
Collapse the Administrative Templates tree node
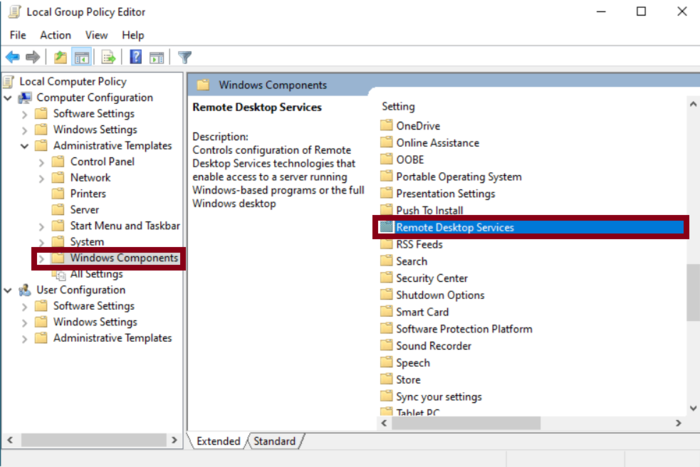coord(24,146)
